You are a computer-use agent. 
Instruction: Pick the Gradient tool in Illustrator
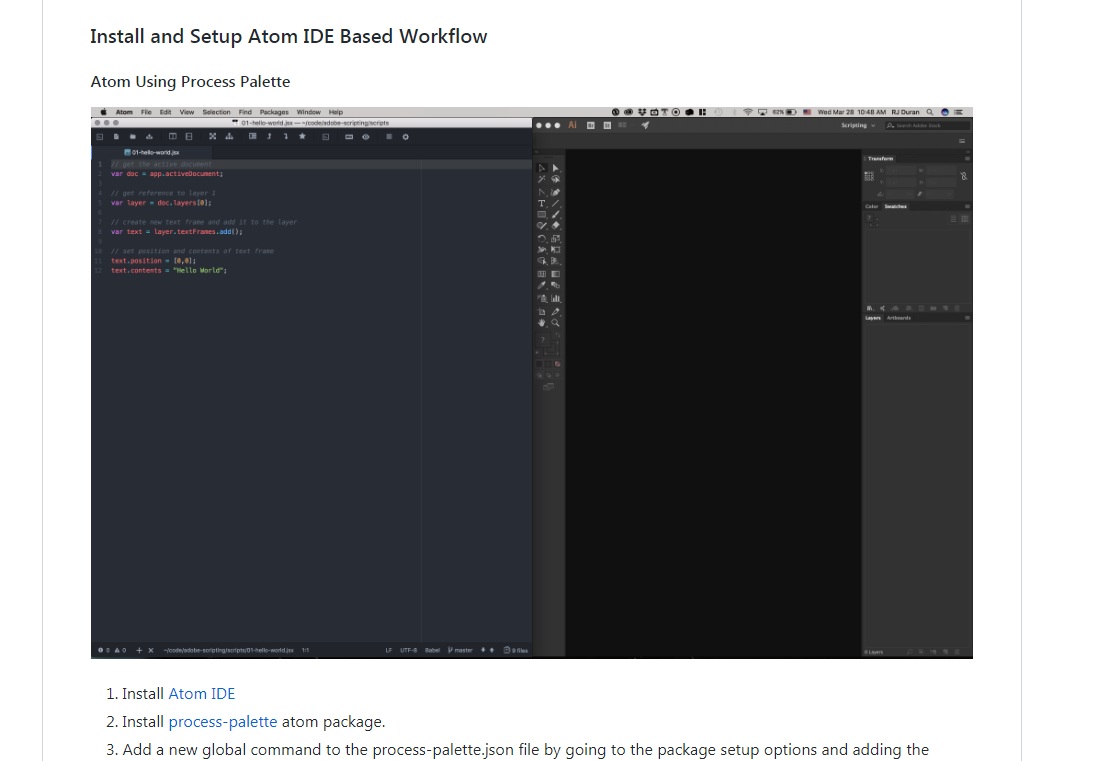click(556, 274)
